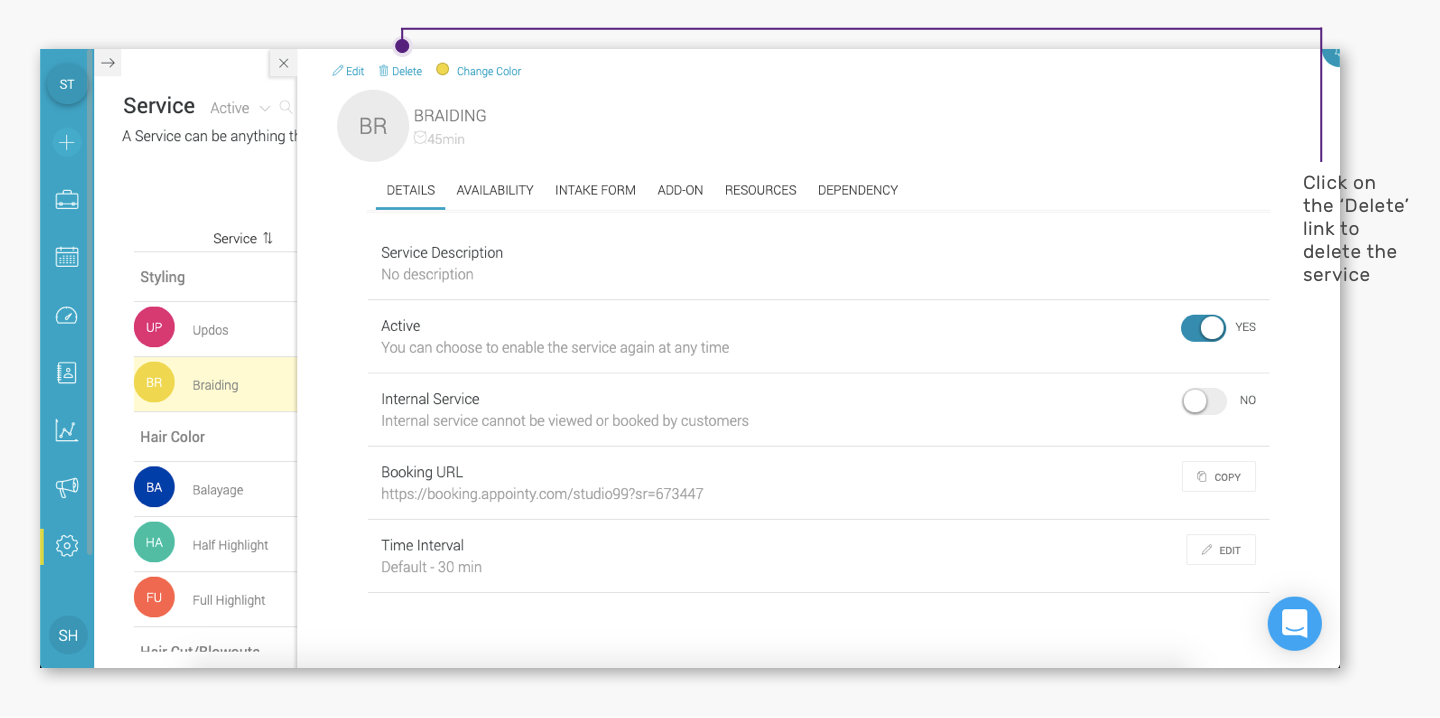Open the briefcase icon in sidebar
This screenshot has width=1440, height=718.
point(67,200)
